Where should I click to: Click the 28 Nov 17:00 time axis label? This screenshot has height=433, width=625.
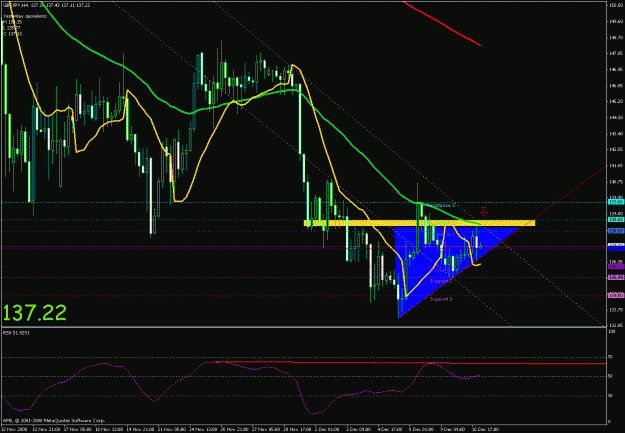[x=295, y=429]
